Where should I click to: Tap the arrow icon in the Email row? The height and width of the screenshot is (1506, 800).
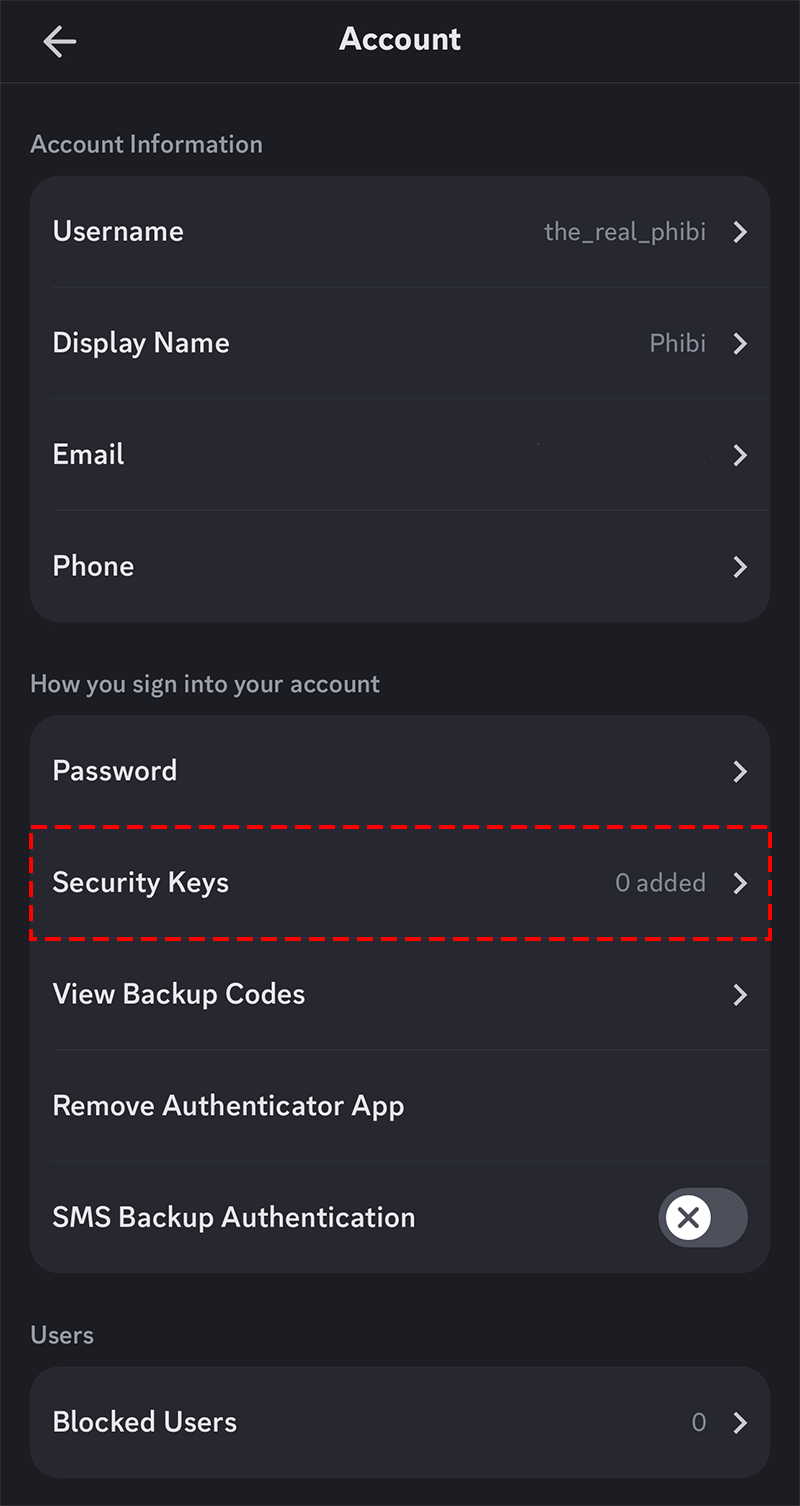click(x=740, y=456)
